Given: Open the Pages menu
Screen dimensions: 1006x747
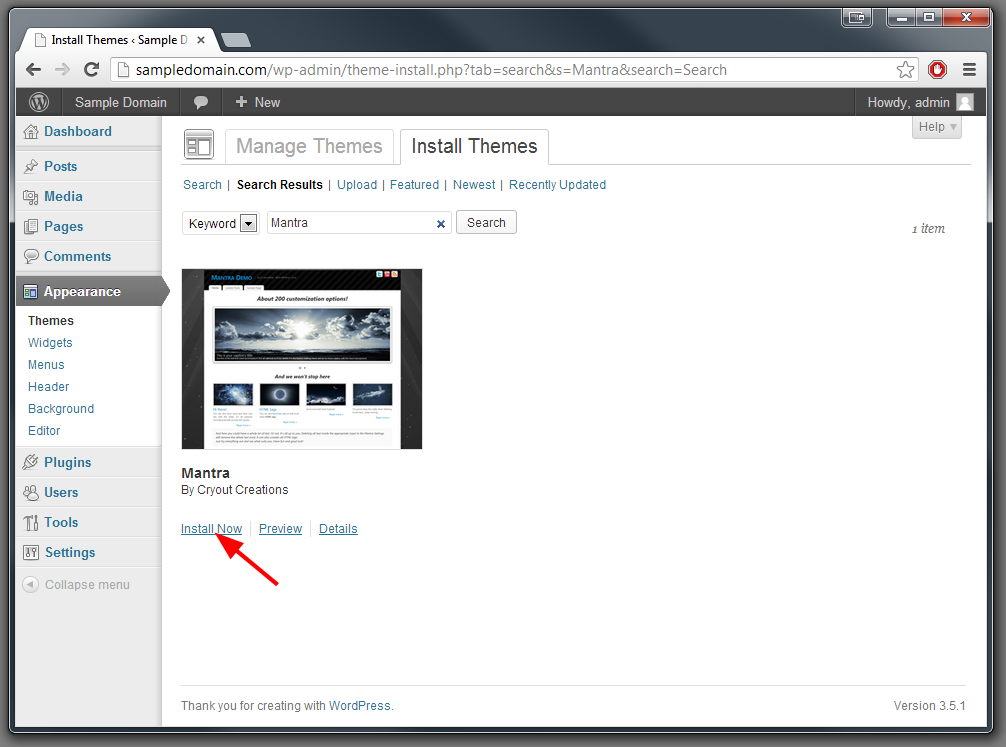Looking at the screenshot, I should [x=89, y=227].
